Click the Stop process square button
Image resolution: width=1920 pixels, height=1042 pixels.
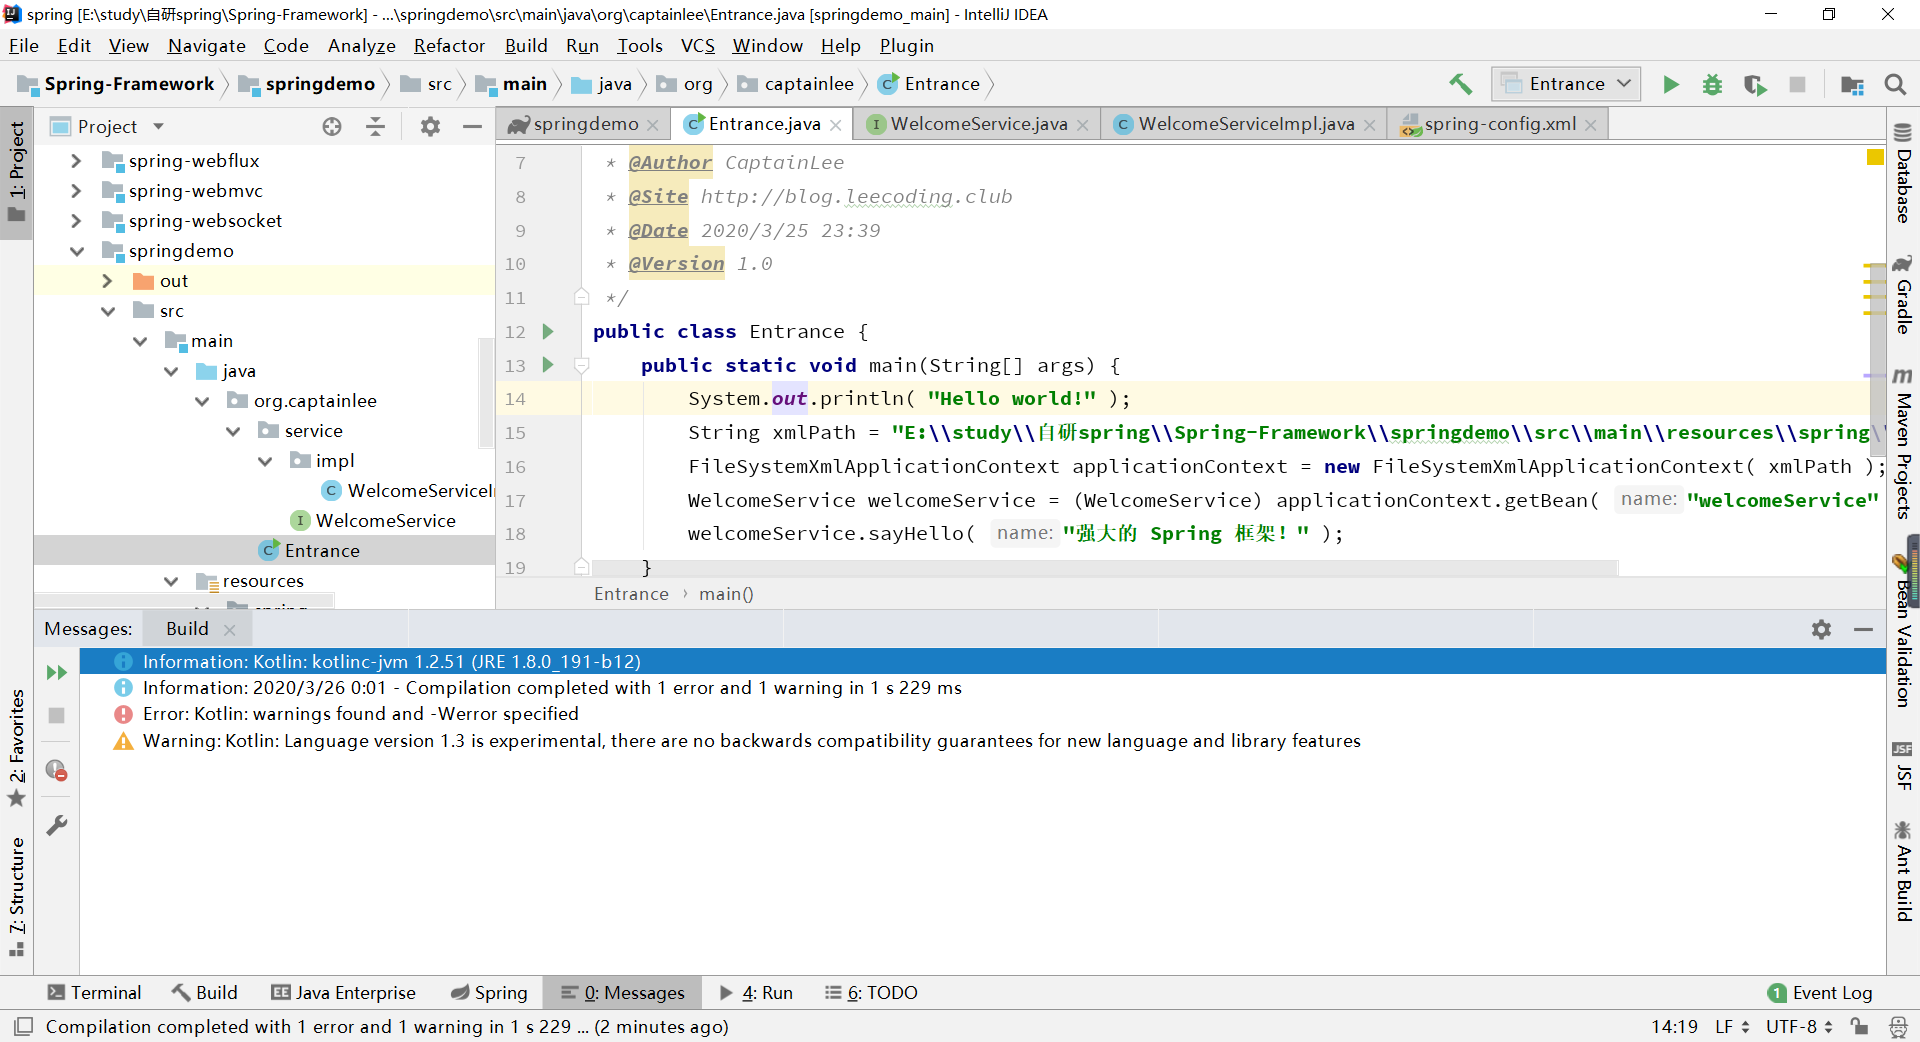pos(1797,84)
